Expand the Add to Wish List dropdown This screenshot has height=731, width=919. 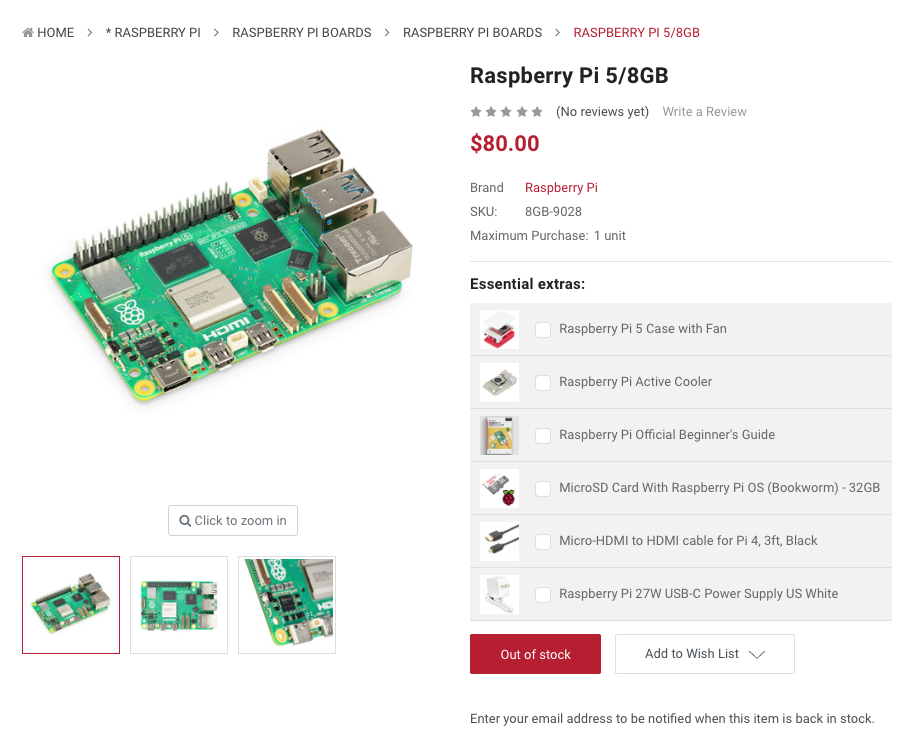pyautogui.click(x=704, y=654)
